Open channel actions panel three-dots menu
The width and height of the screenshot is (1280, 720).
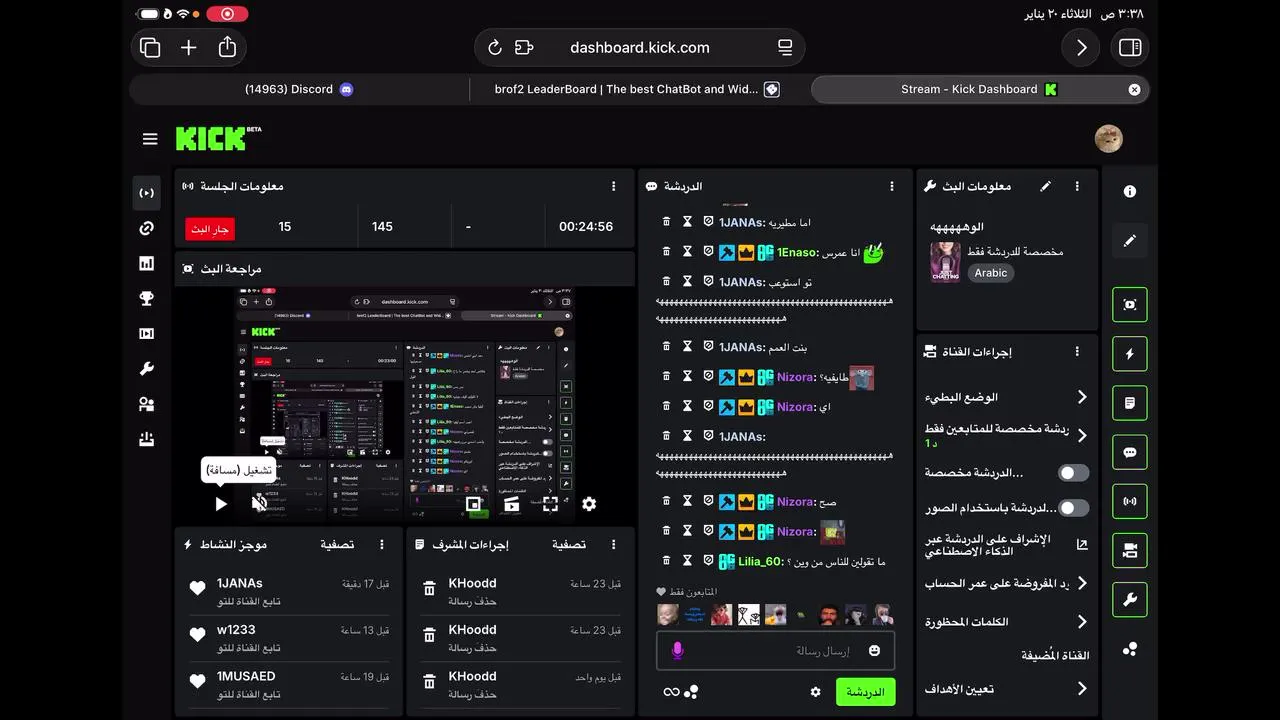1077,352
